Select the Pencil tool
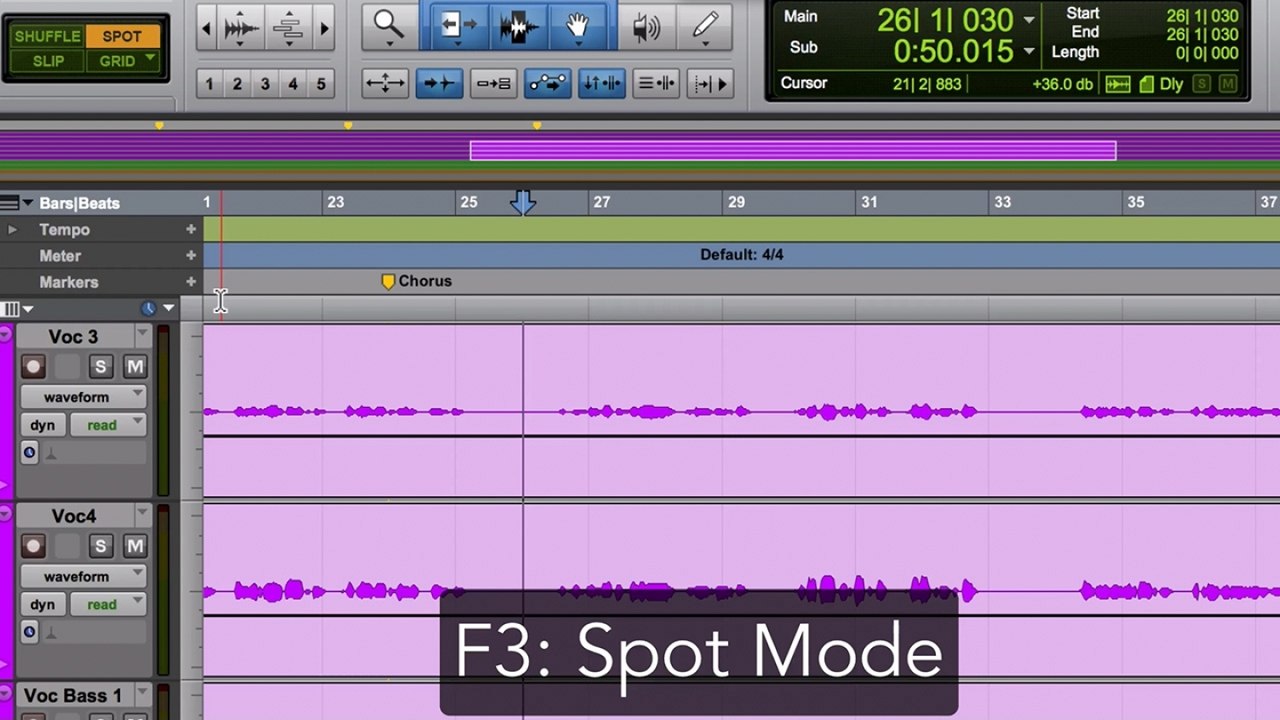 point(705,25)
